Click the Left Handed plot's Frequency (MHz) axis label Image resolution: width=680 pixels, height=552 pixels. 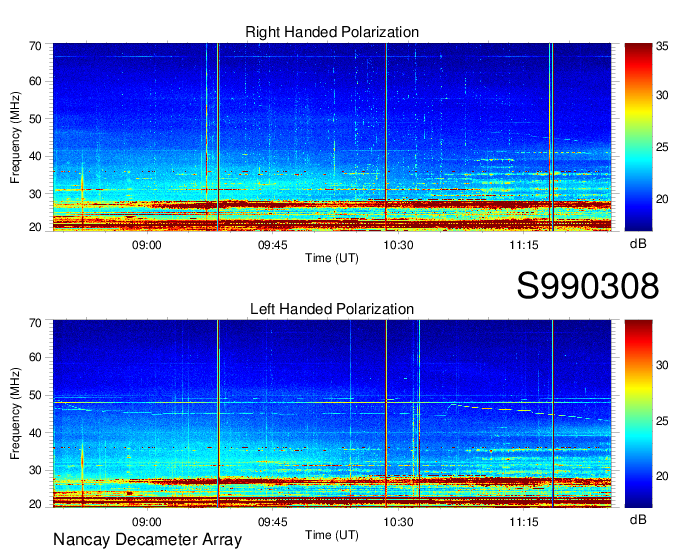pyautogui.click(x=15, y=414)
